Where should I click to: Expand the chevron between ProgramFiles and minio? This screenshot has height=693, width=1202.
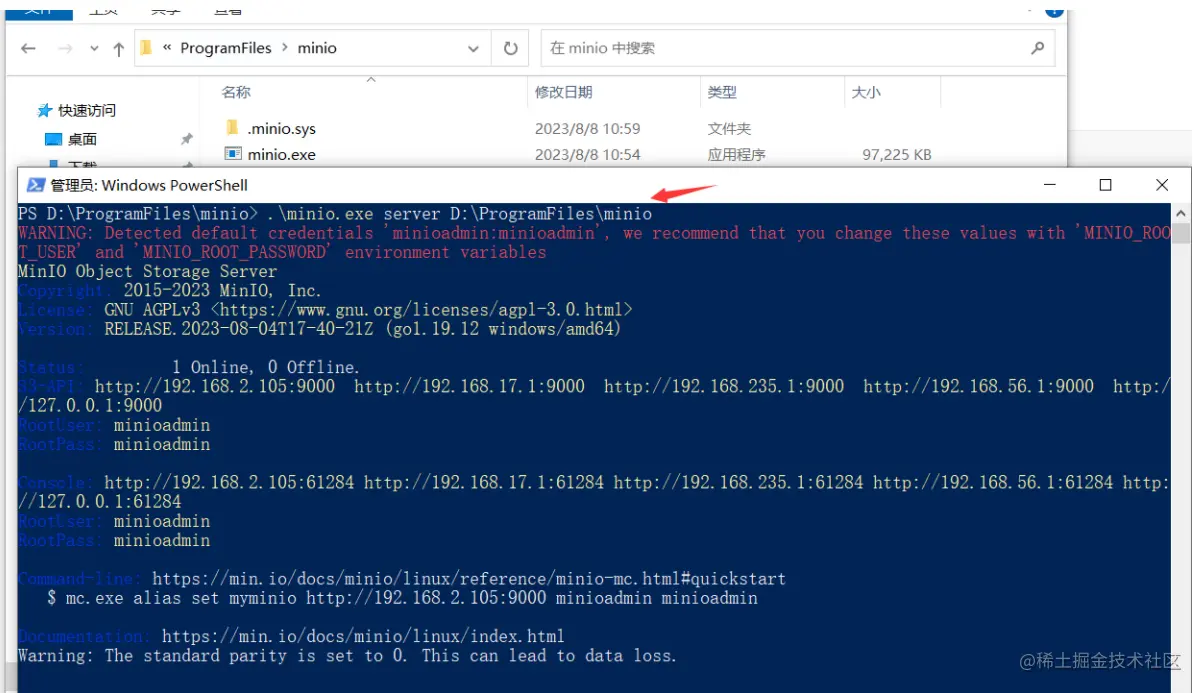coord(285,48)
